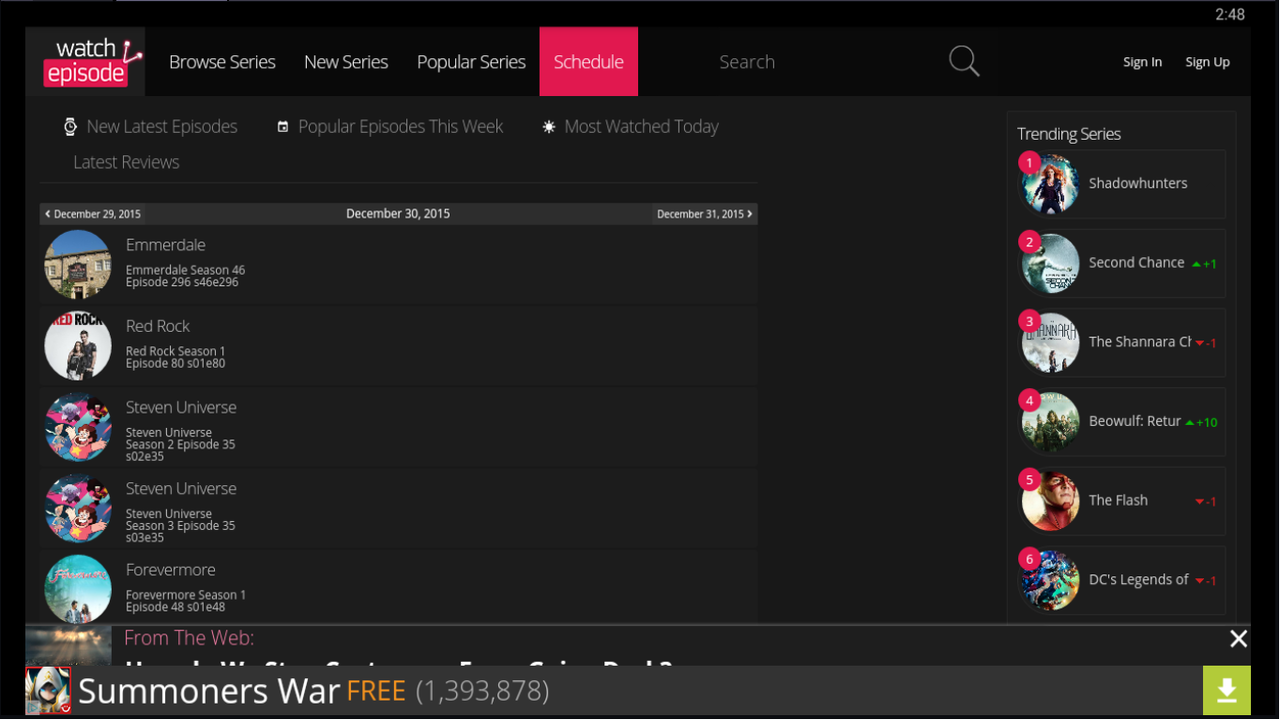Open the Sign In link
The image size is (1280, 720).
[x=1142, y=61]
